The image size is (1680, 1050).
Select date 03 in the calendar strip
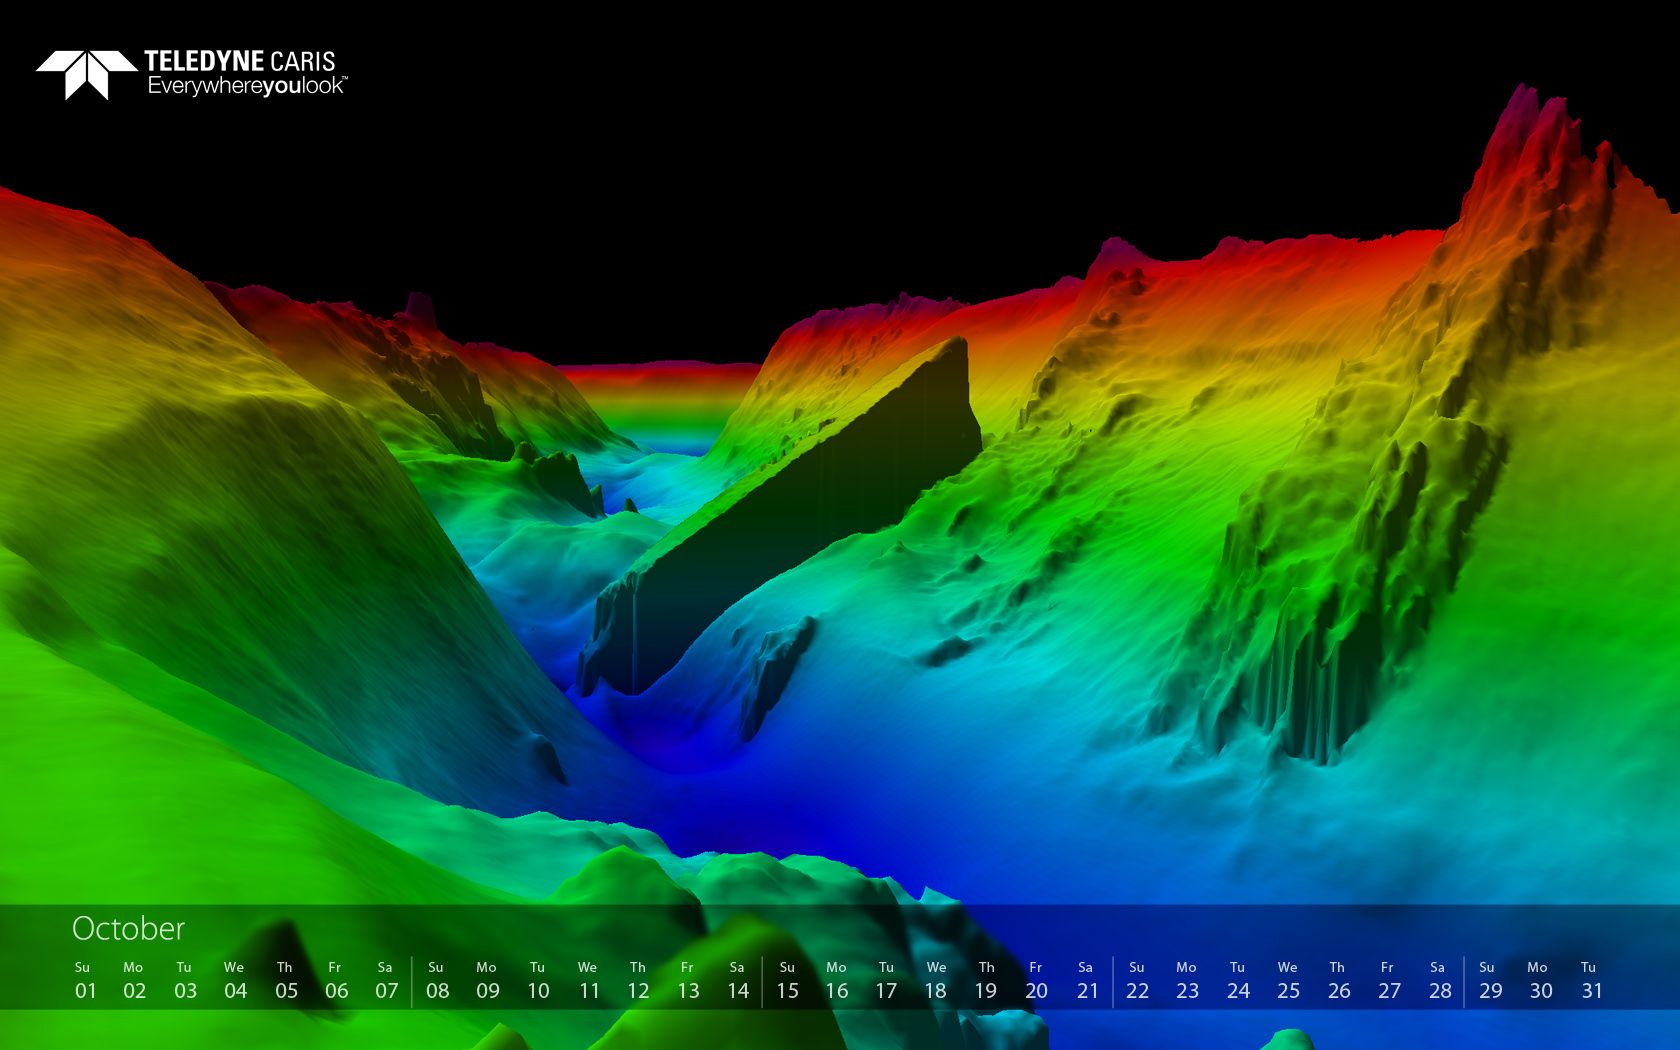185,991
